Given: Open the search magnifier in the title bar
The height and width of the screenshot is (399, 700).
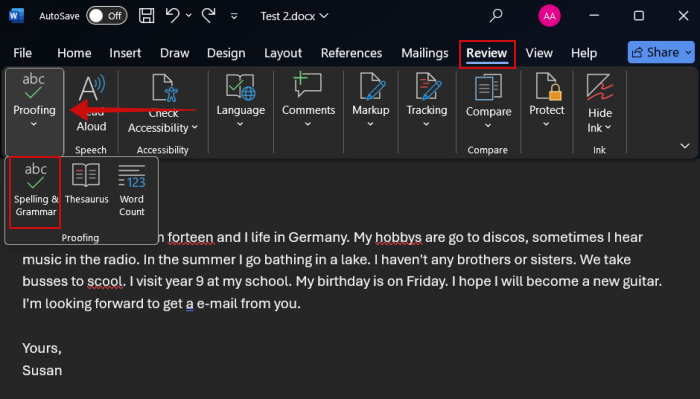Looking at the screenshot, I should click(x=496, y=16).
